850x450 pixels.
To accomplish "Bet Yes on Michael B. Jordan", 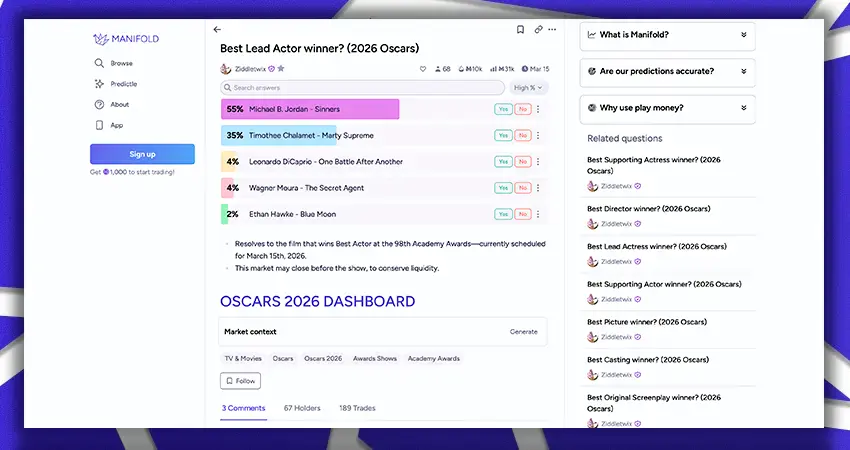I will [503, 109].
